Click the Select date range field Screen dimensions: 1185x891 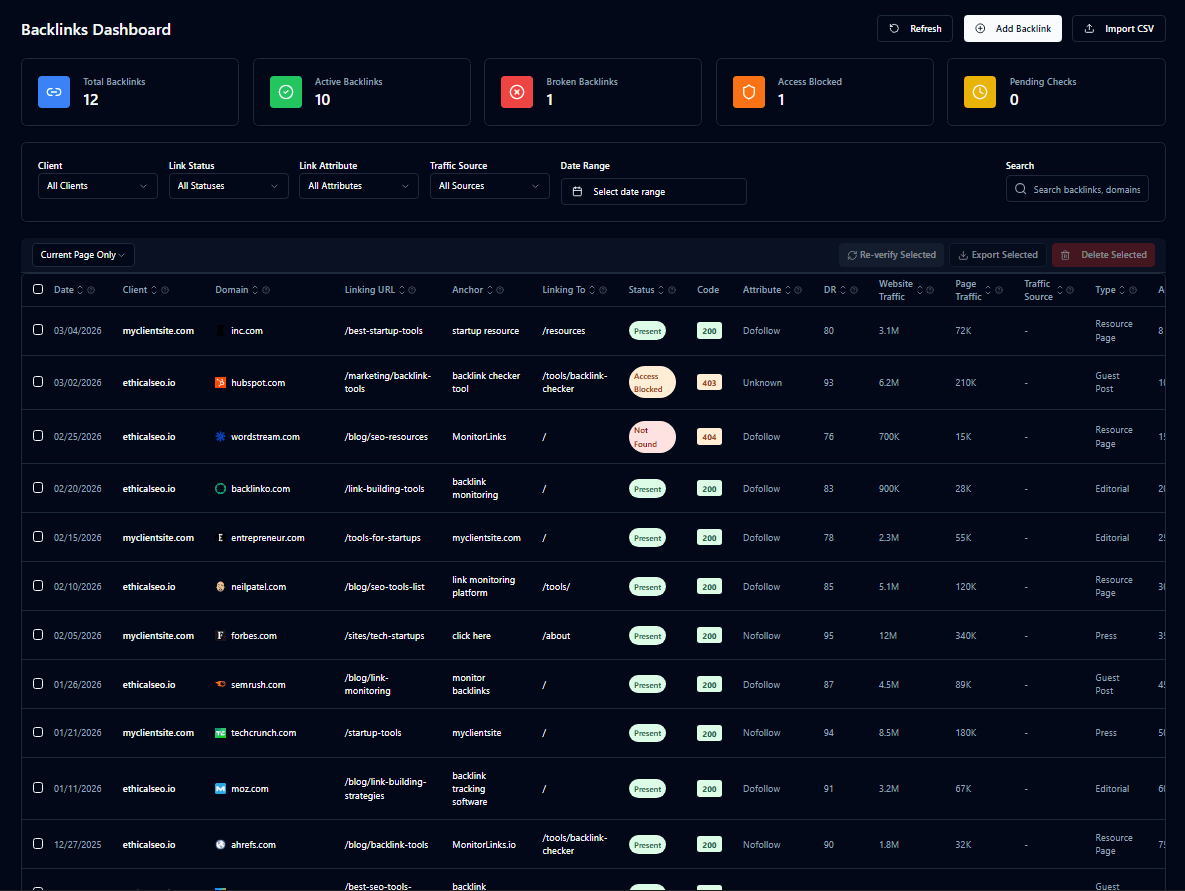(x=653, y=191)
